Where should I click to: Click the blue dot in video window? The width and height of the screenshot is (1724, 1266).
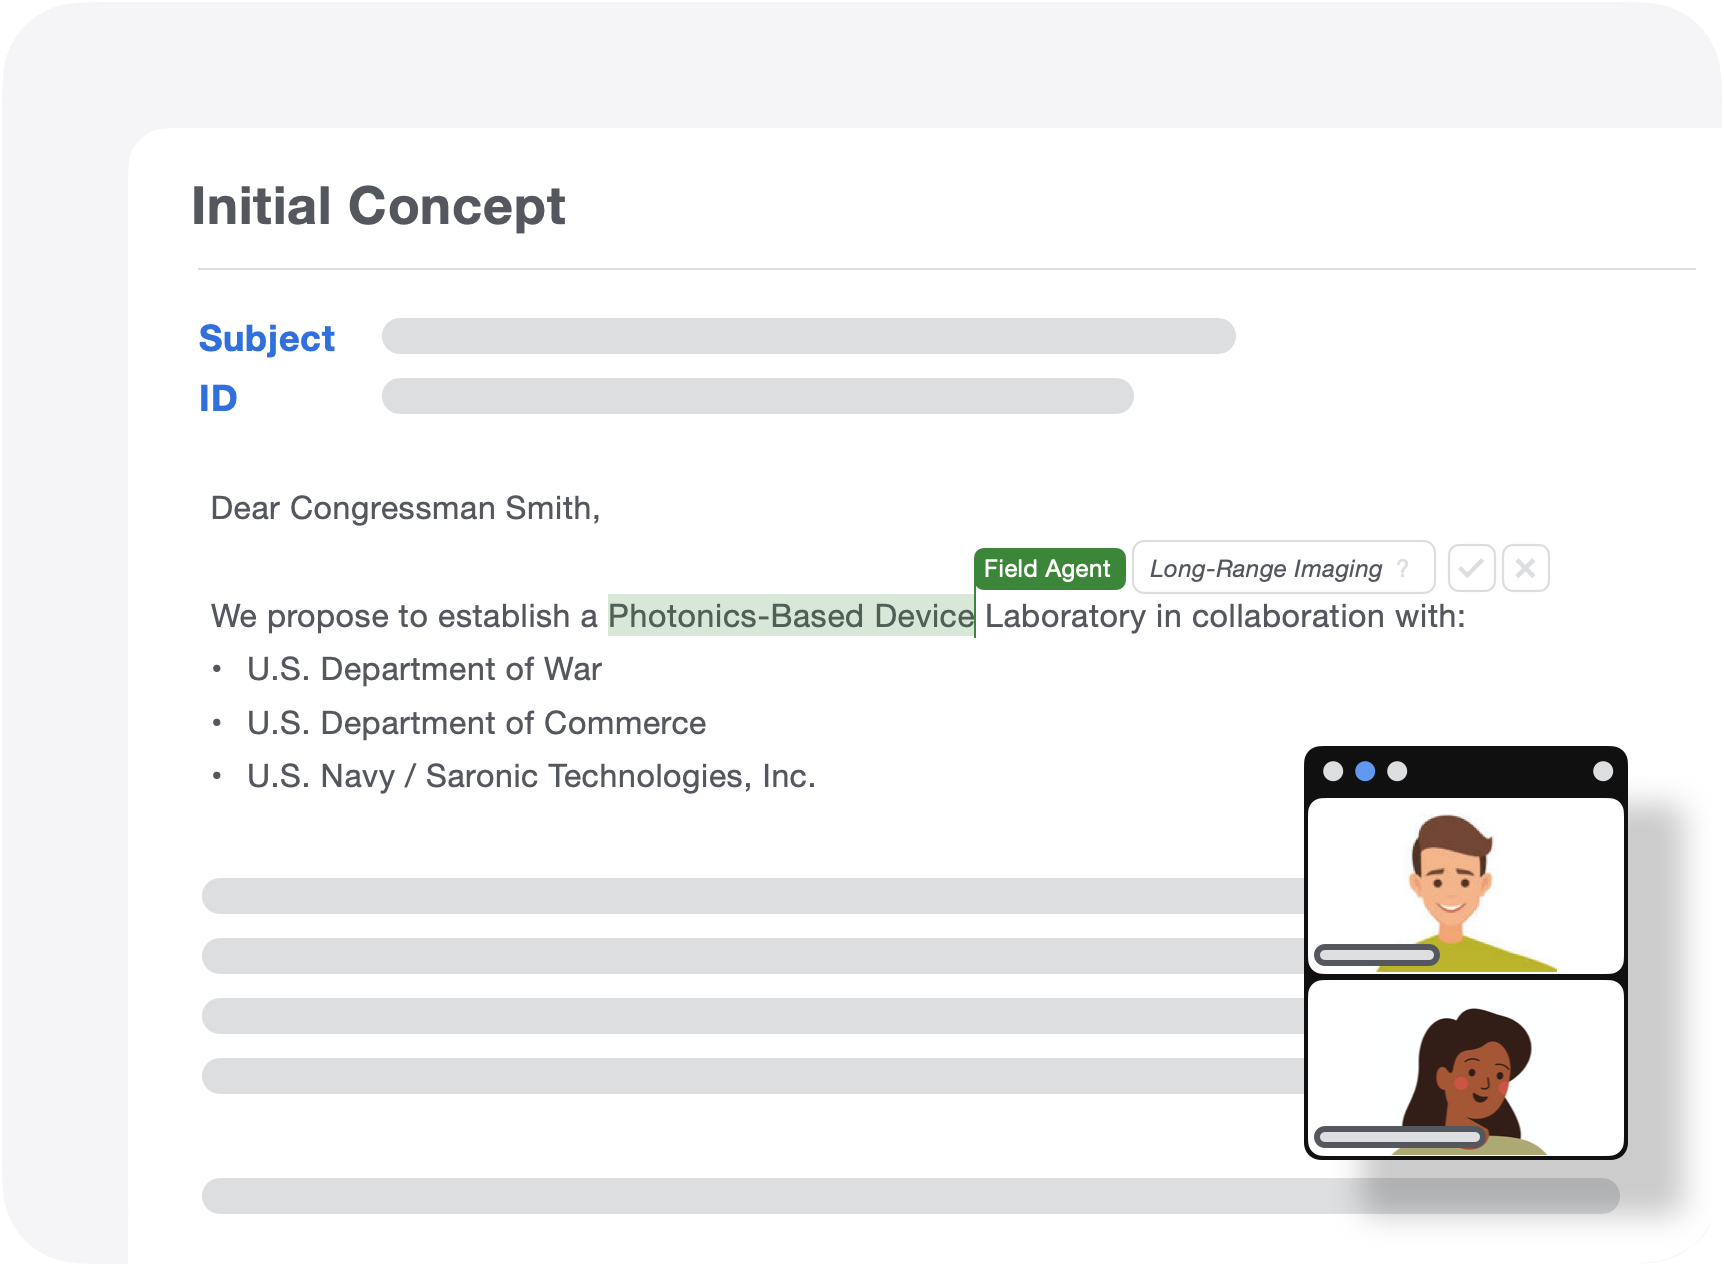click(x=1365, y=771)
